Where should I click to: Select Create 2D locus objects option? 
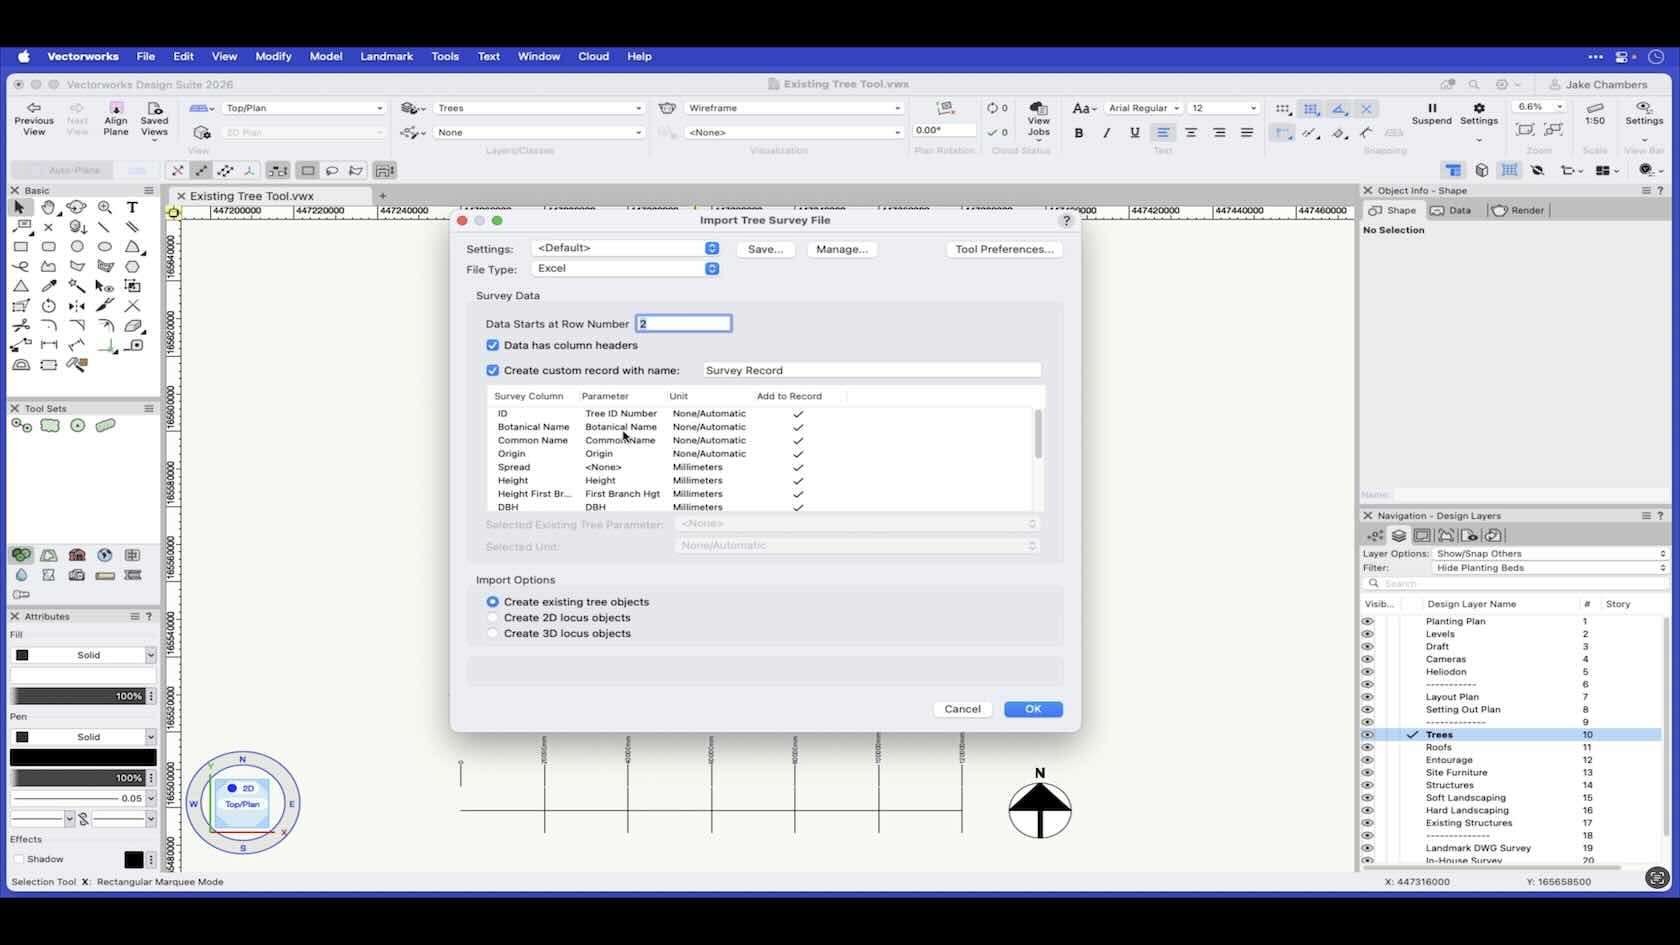pyautogui.click(x=492, y=618)
